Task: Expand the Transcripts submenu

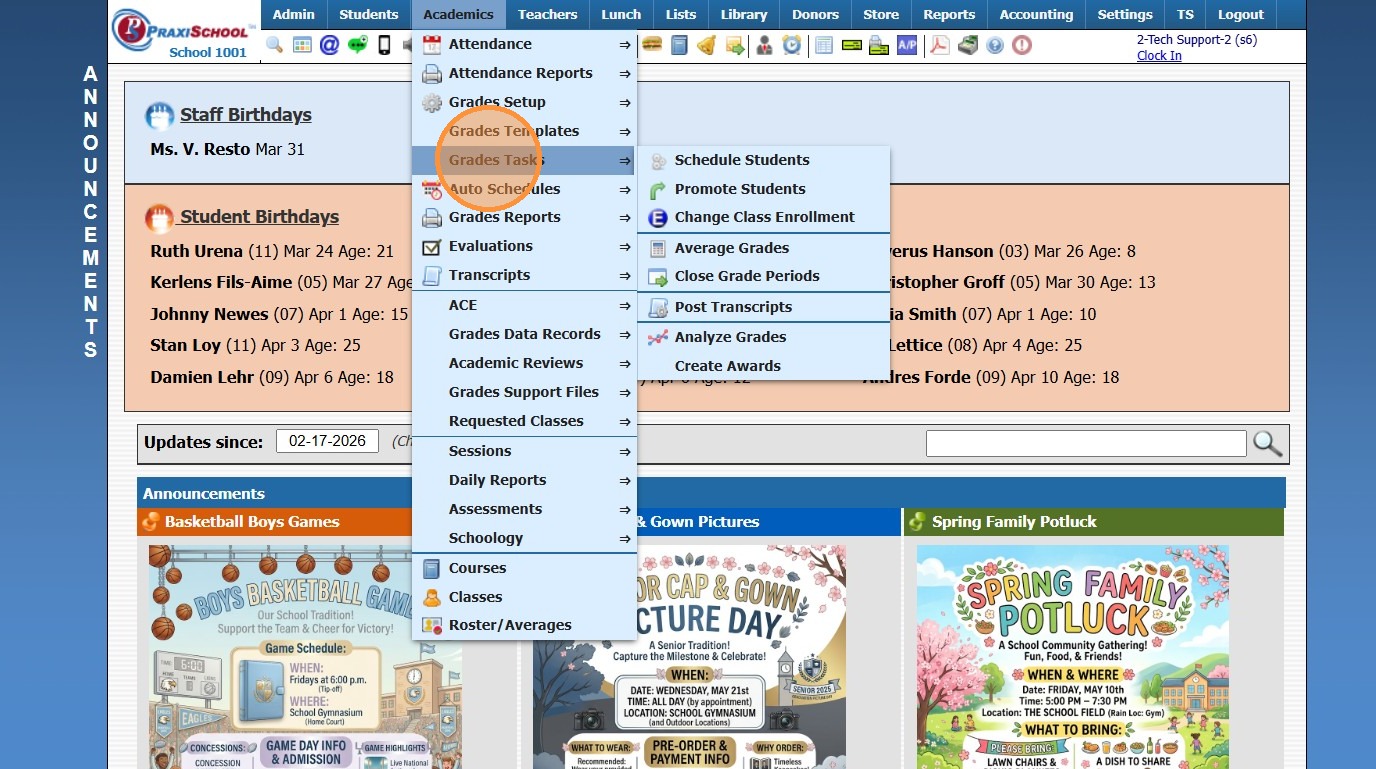Action: 524,275
